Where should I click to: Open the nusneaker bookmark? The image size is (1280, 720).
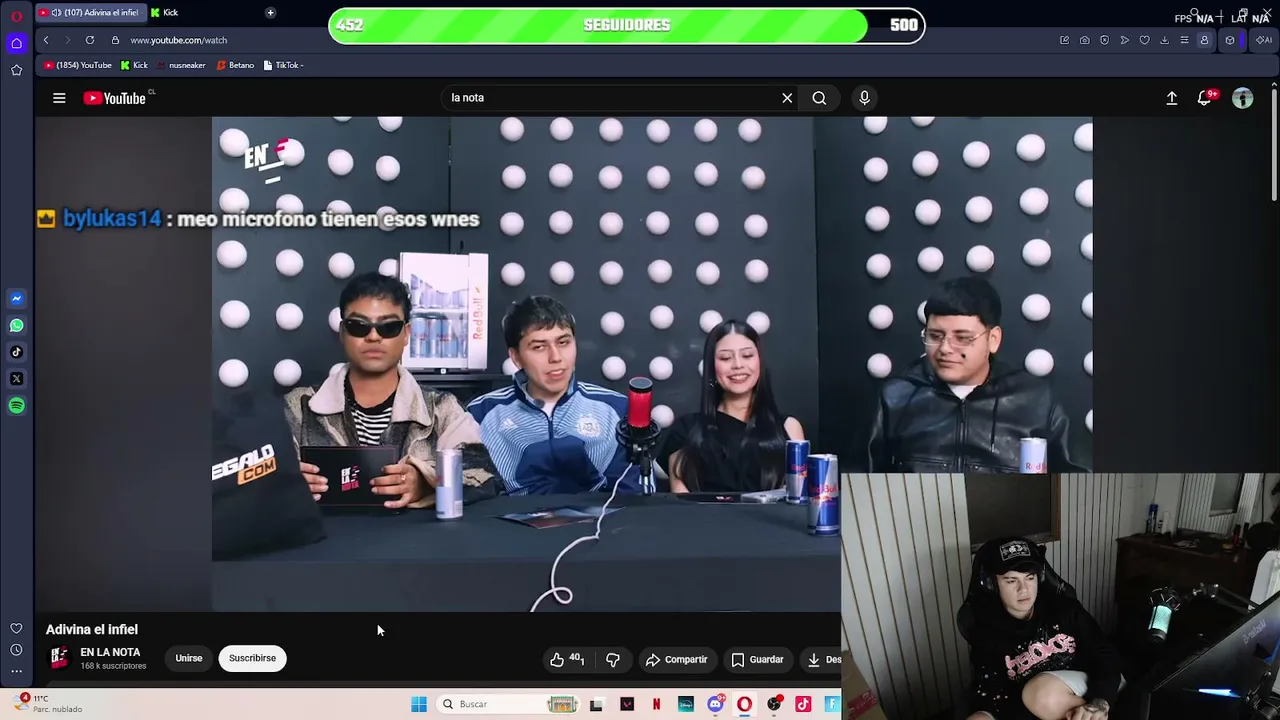click(x=181, y=65)
